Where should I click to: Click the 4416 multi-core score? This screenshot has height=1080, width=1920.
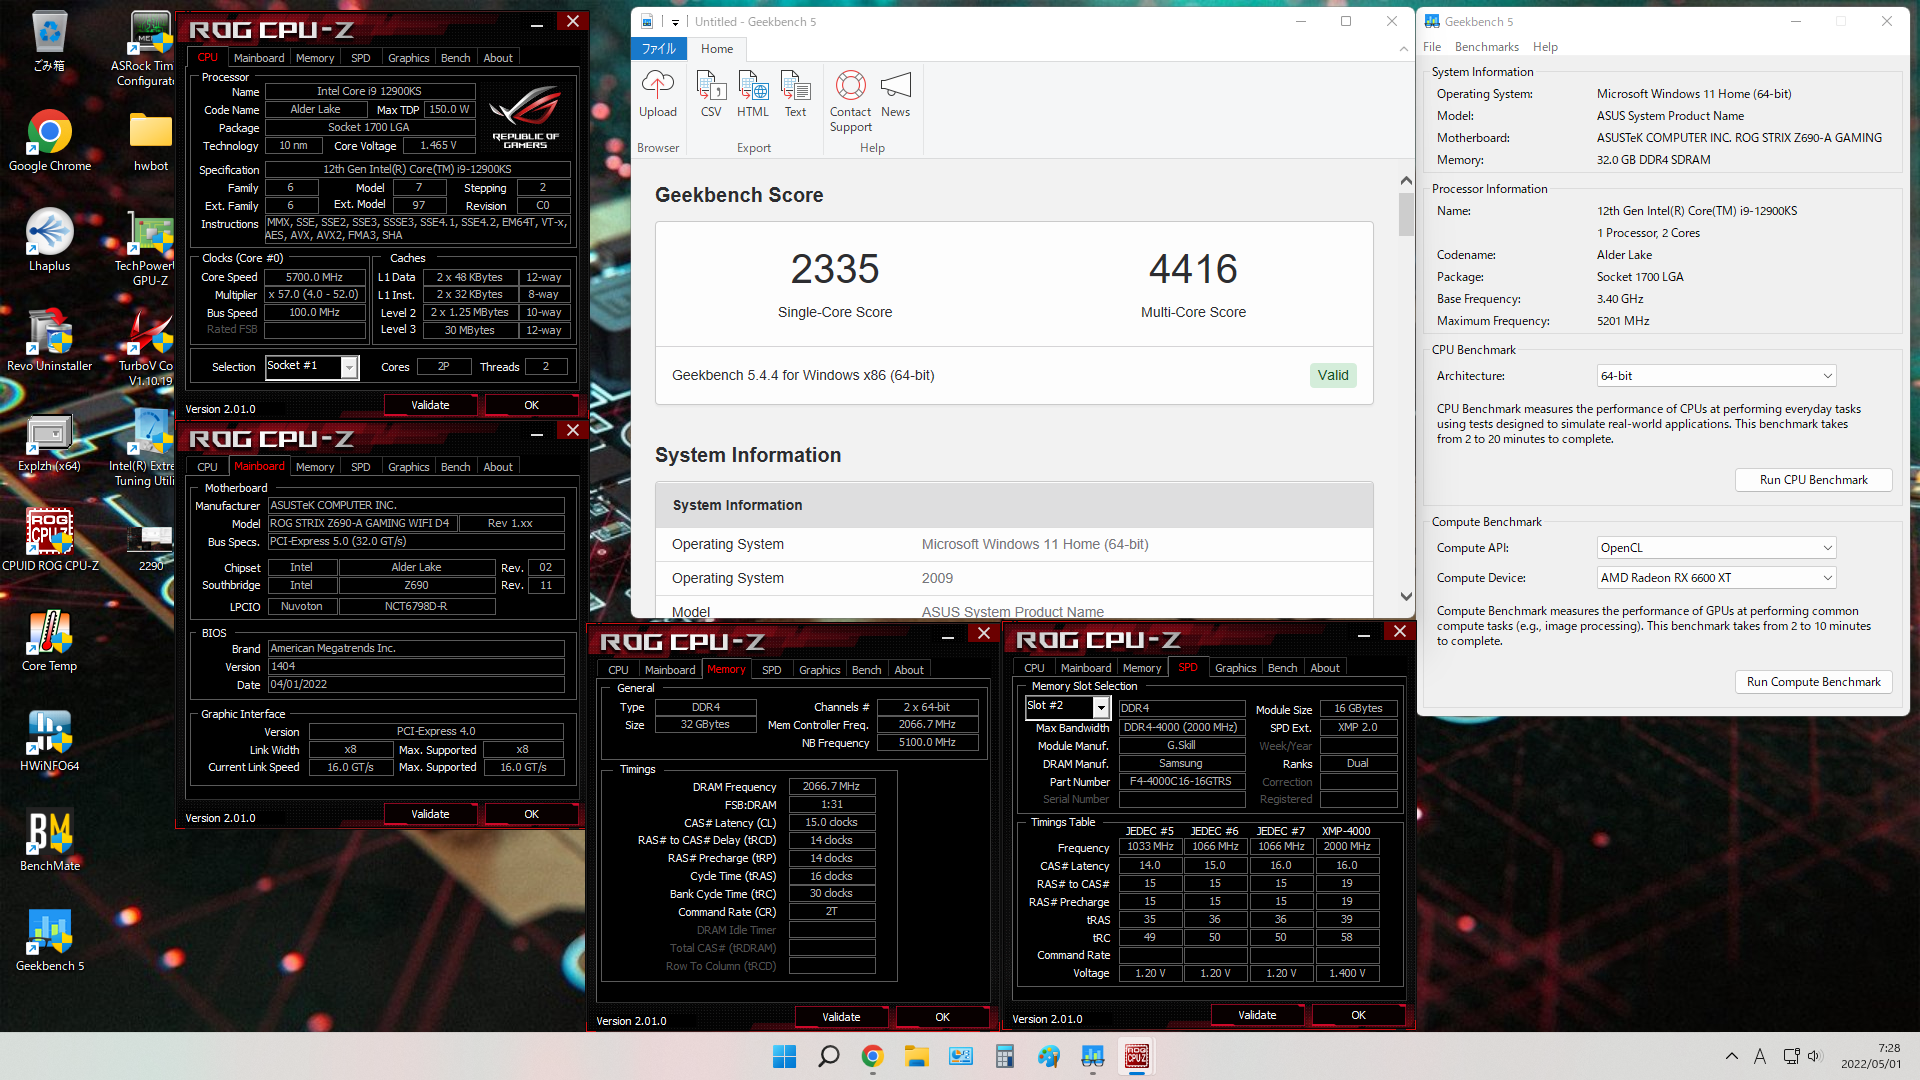point(1193,269)
